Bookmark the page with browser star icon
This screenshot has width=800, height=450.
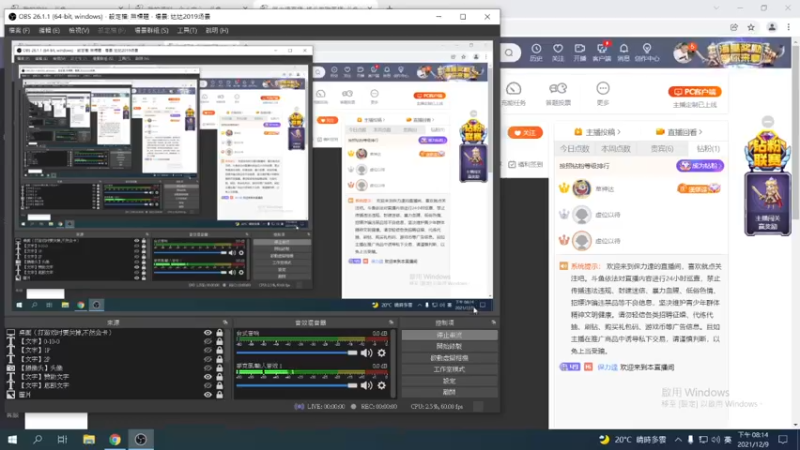pos(751,28)
